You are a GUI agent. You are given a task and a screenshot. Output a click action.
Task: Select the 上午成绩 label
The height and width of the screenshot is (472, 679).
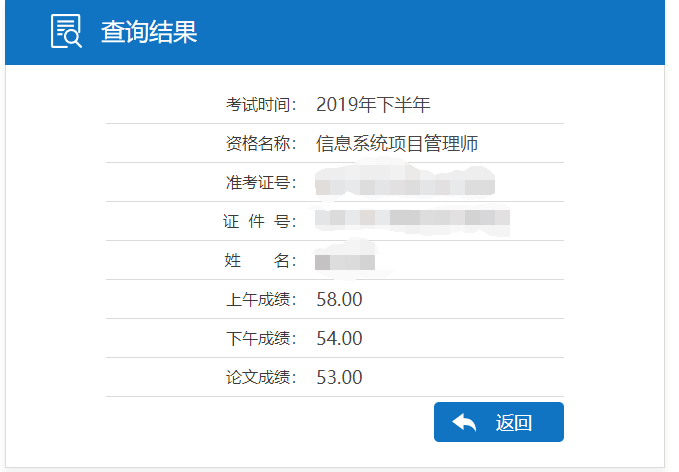click(x=262, y=299)
